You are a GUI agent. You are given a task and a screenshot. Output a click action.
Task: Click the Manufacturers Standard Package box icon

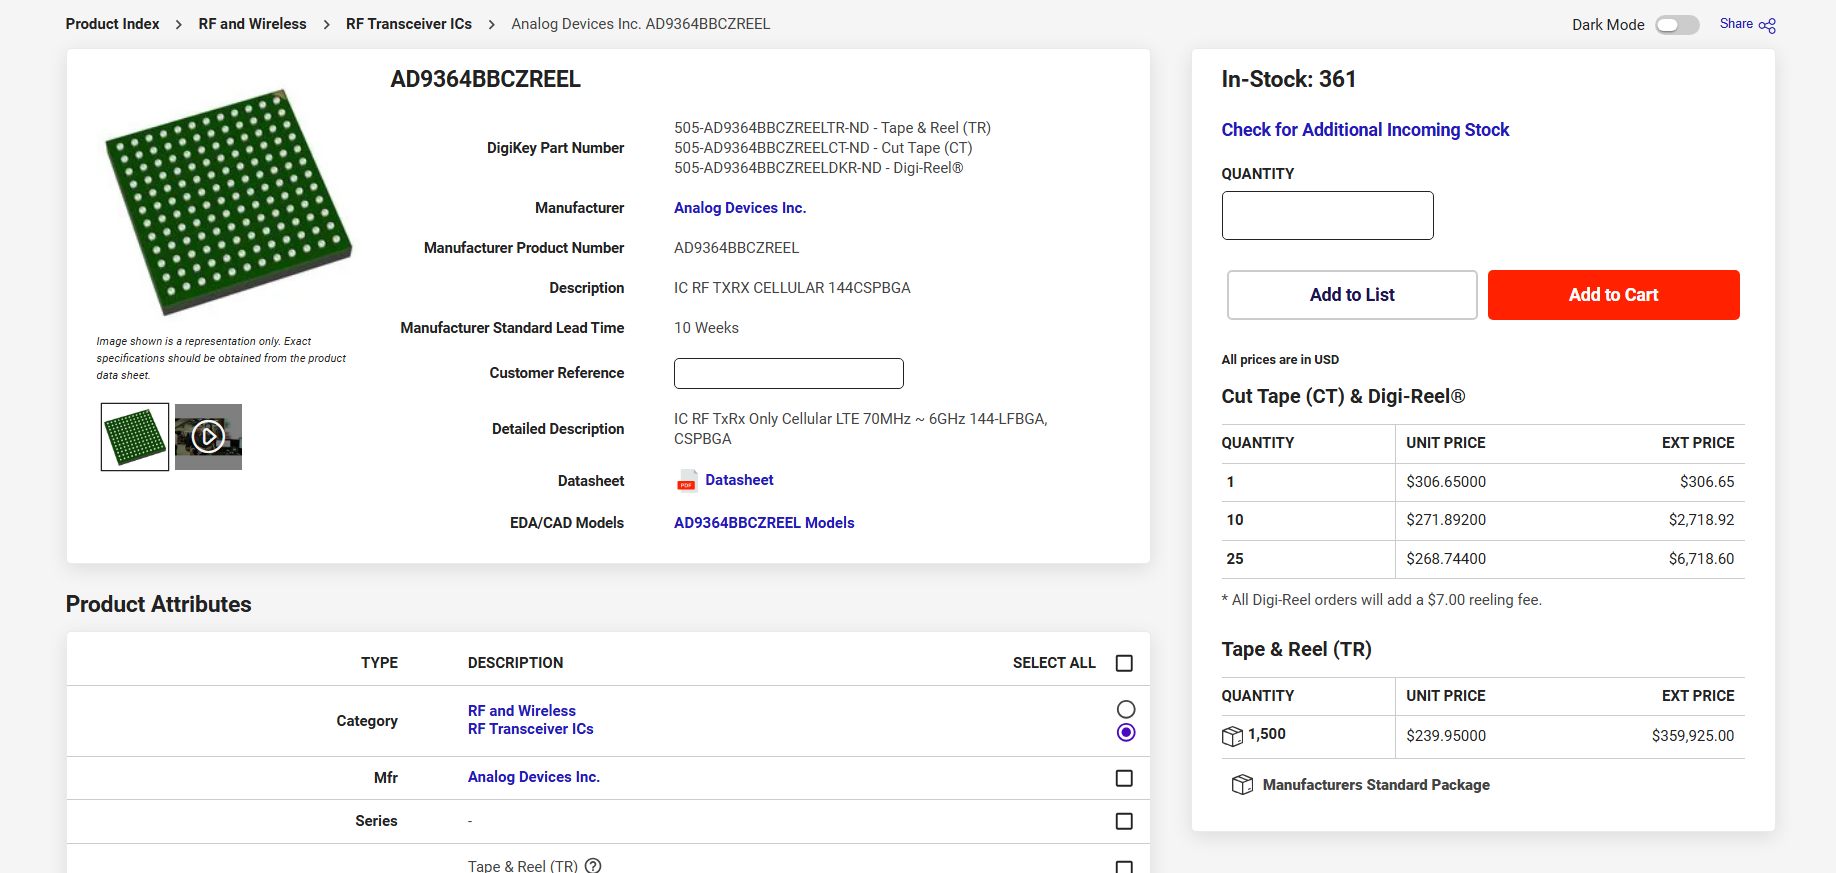[1242, 785]
